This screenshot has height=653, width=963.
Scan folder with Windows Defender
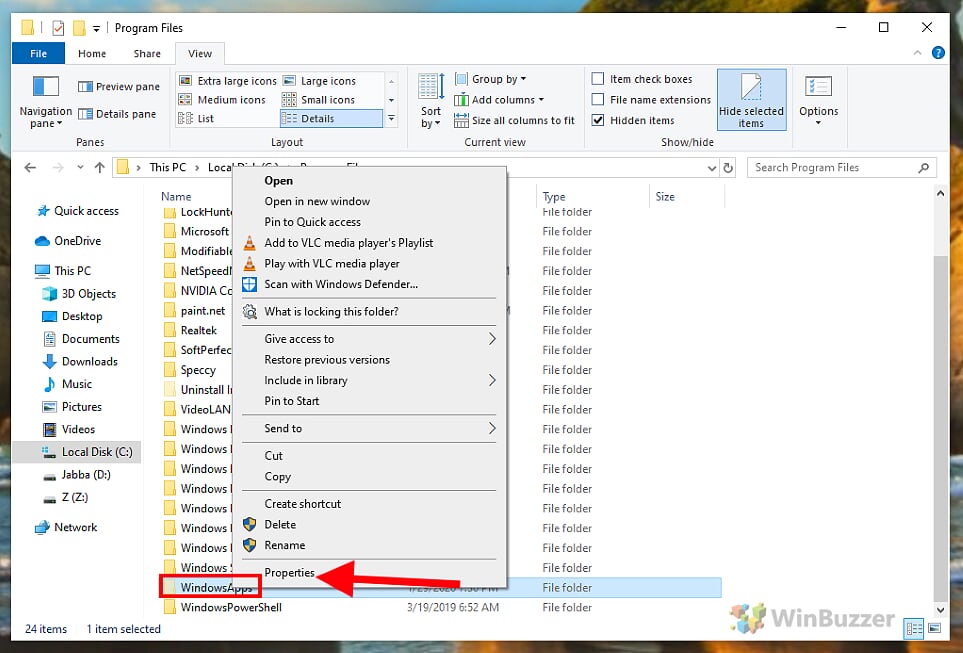pos(368,284)
